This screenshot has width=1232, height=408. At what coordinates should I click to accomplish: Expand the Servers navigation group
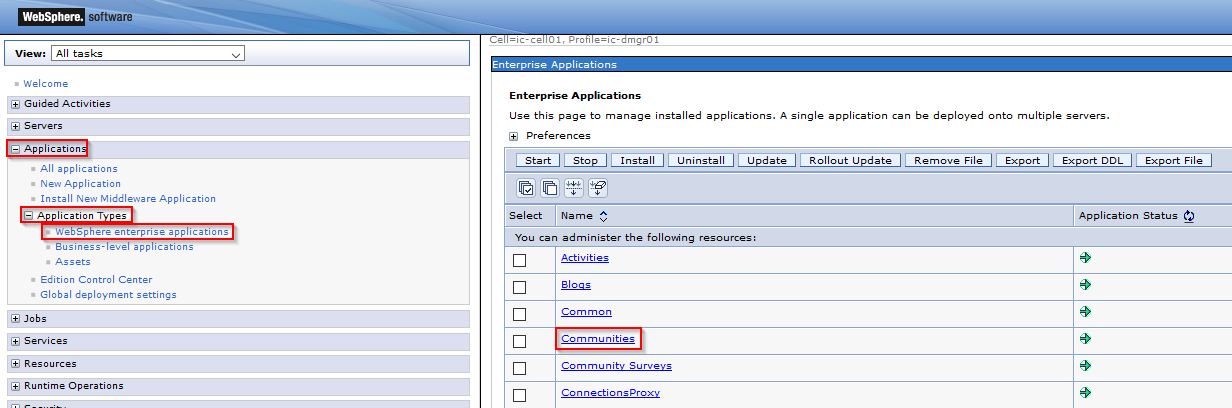[15, 126]
